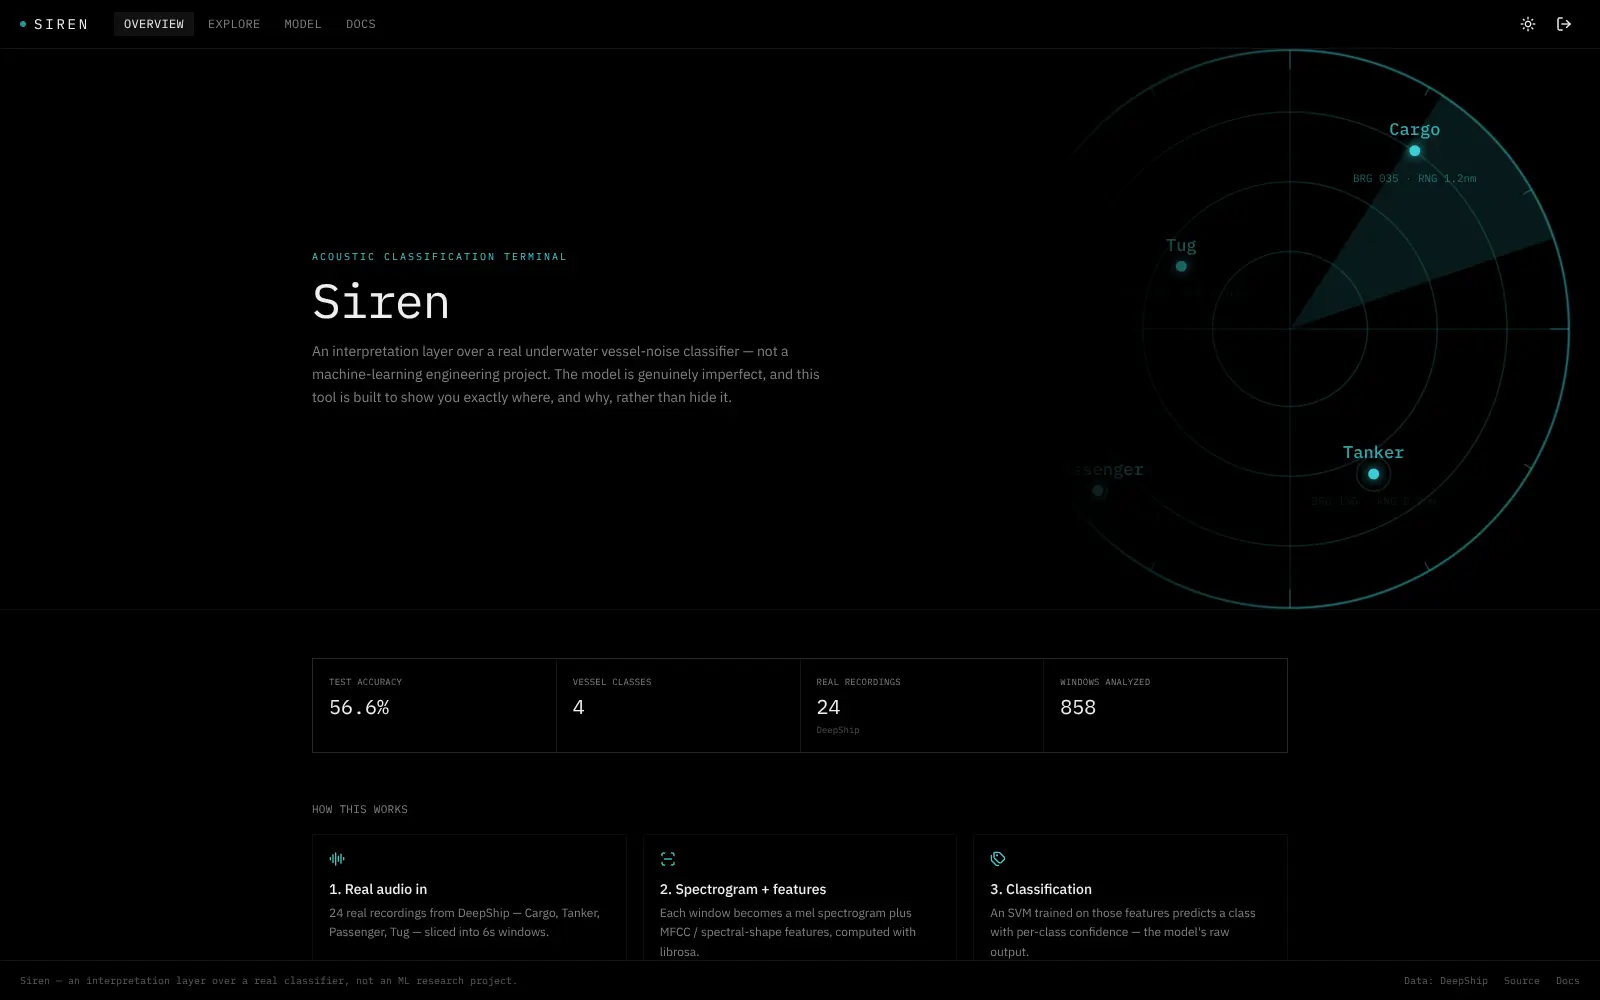Click the Windows Analyzed value 858
This screenshot has height=1000, width=1600.
pos(1078,707)
